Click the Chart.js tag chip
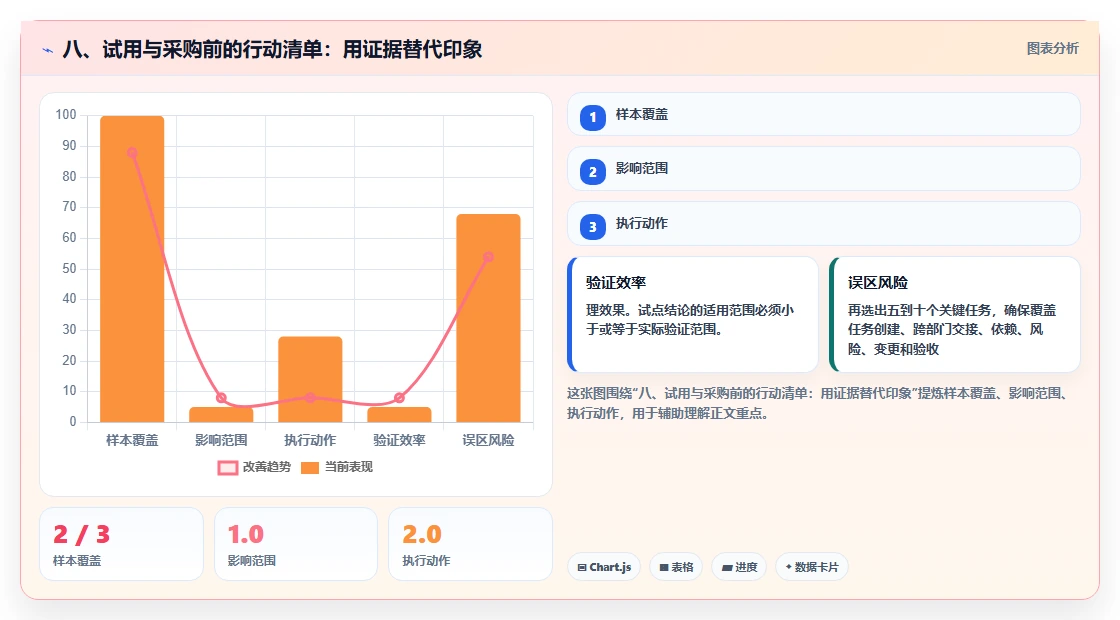The height and width of the screenshot is (620, 1120). 604,567
